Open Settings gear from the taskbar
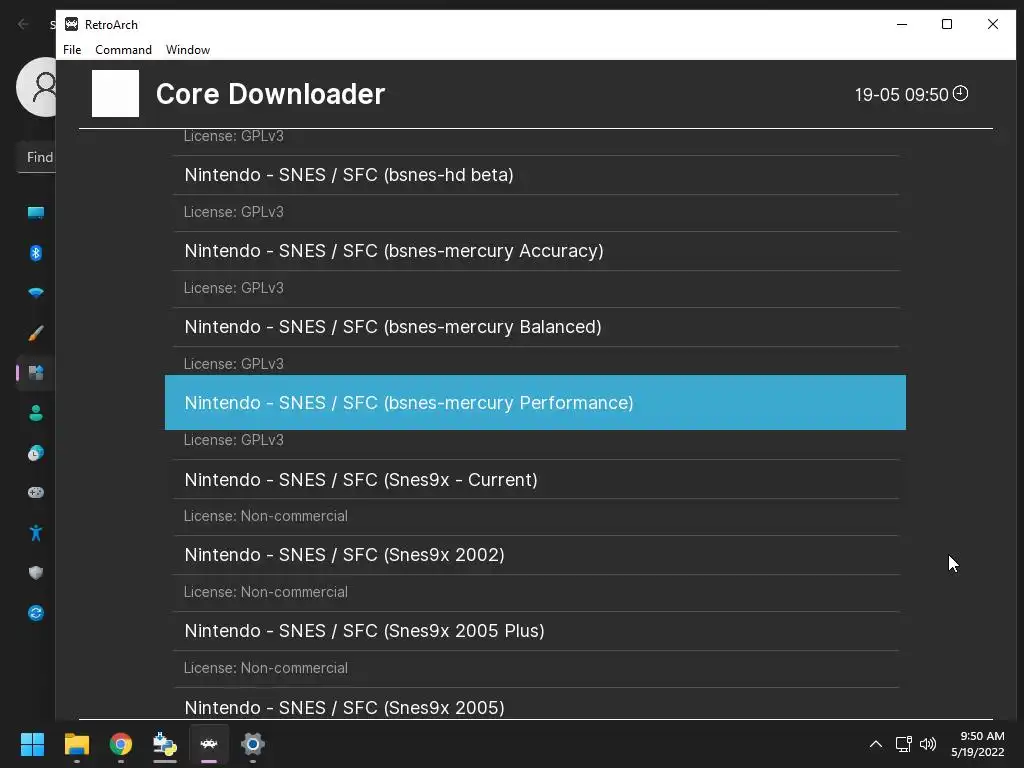Screen dimensions: 1024x768 pos(253,744)
